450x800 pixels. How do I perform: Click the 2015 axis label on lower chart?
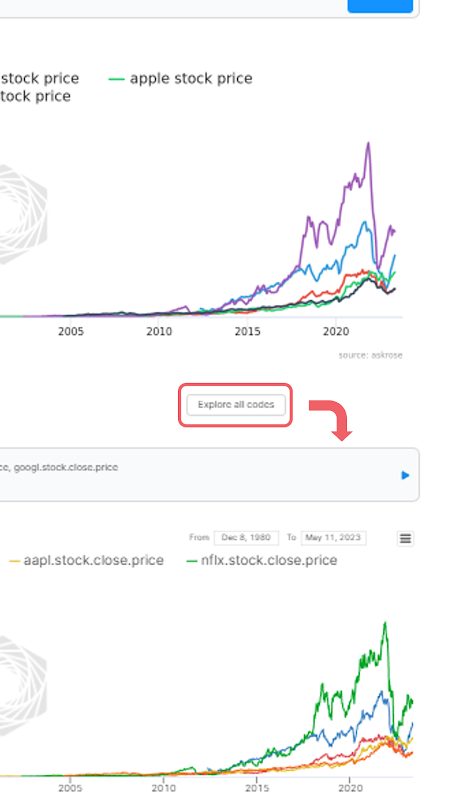pos(257,788)
